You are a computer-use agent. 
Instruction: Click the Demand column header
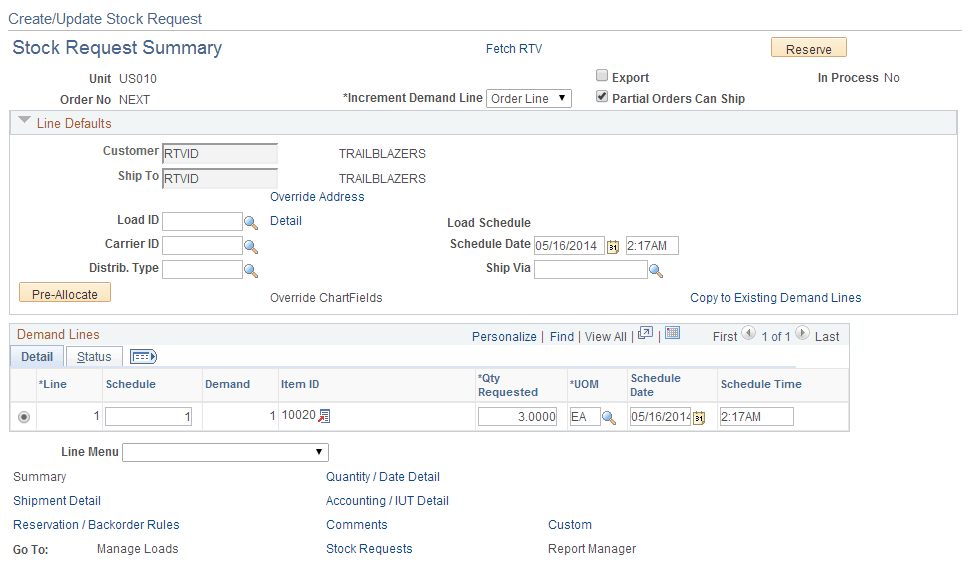[227, 384]
